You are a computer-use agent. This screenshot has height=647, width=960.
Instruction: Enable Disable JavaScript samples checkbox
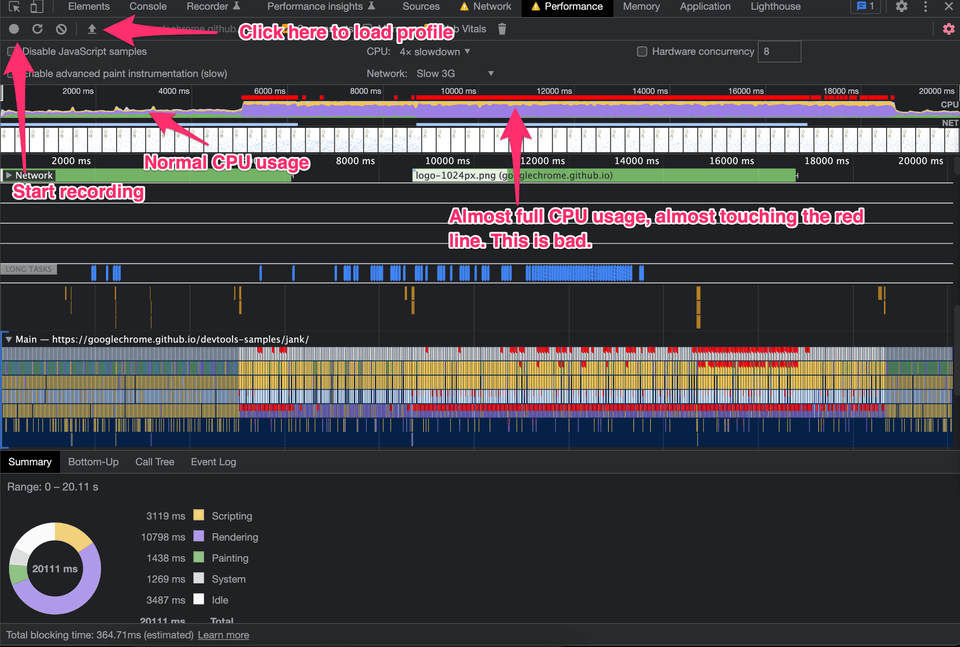point(12,52)
